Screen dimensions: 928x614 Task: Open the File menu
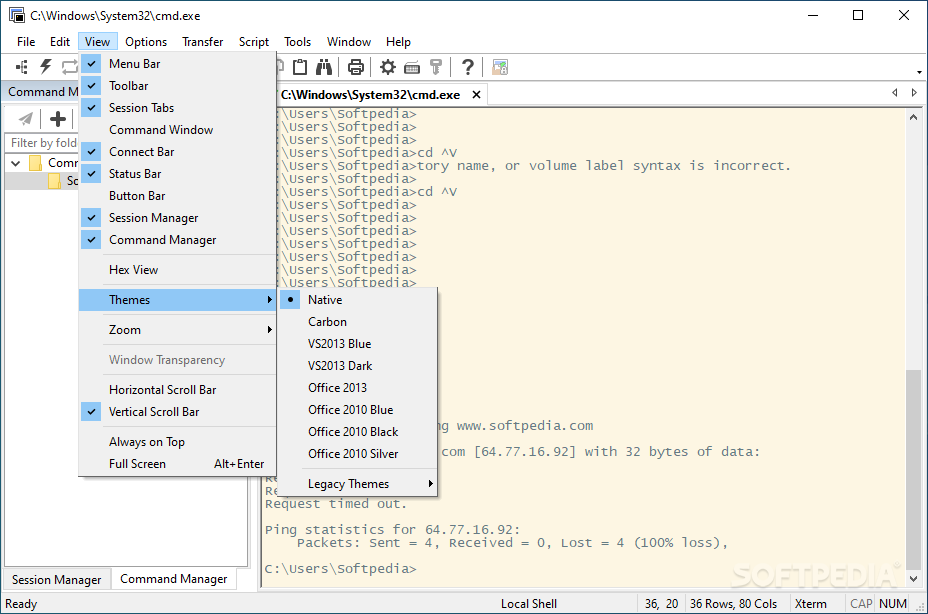pos(26,41)
